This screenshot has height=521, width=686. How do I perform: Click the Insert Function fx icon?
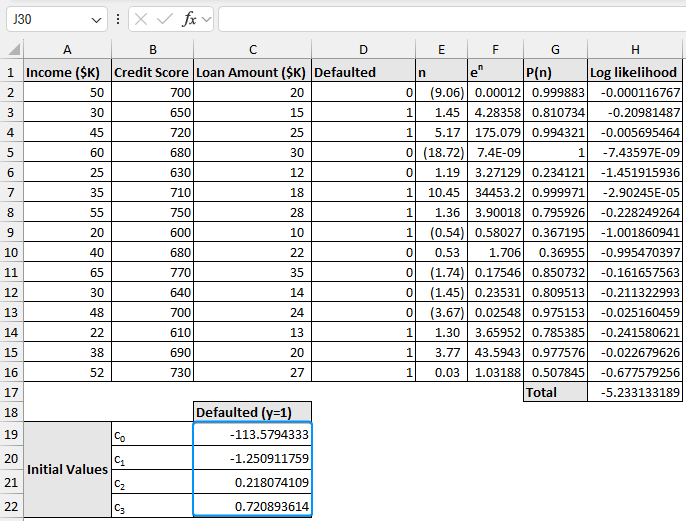(x=188, y=19)
